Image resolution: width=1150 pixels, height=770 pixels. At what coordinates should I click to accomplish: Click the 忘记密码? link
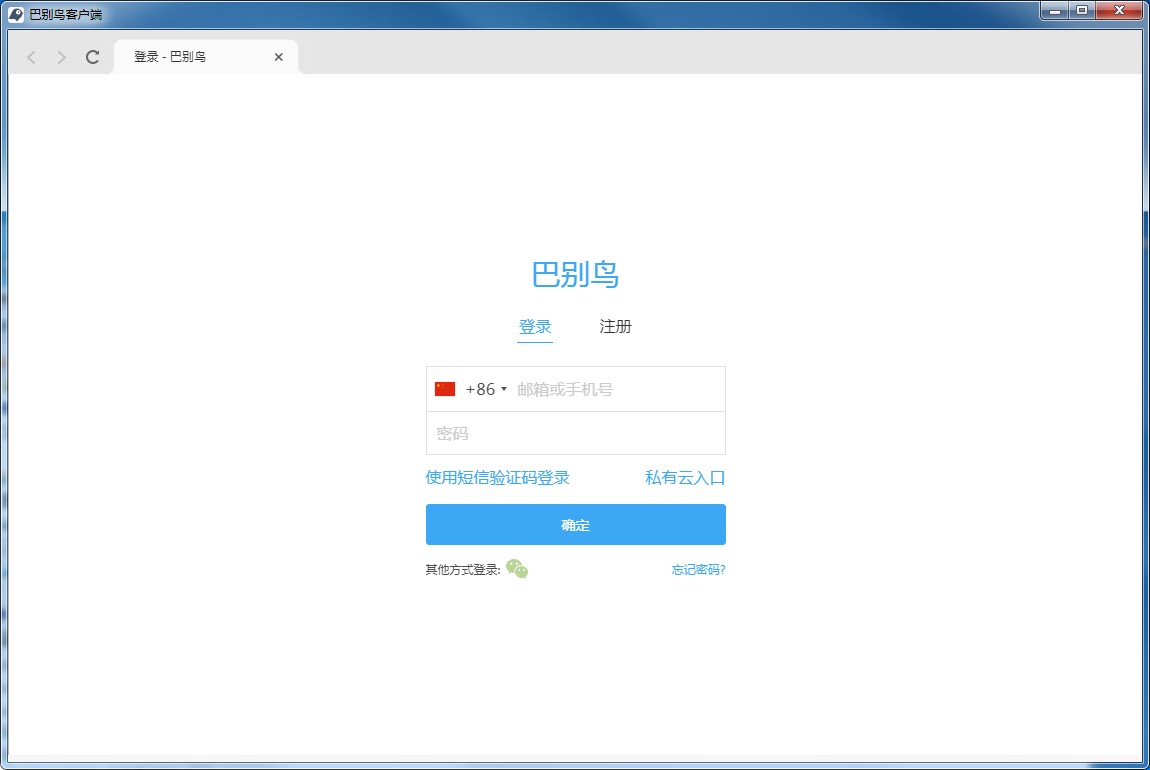pos(698,570)
